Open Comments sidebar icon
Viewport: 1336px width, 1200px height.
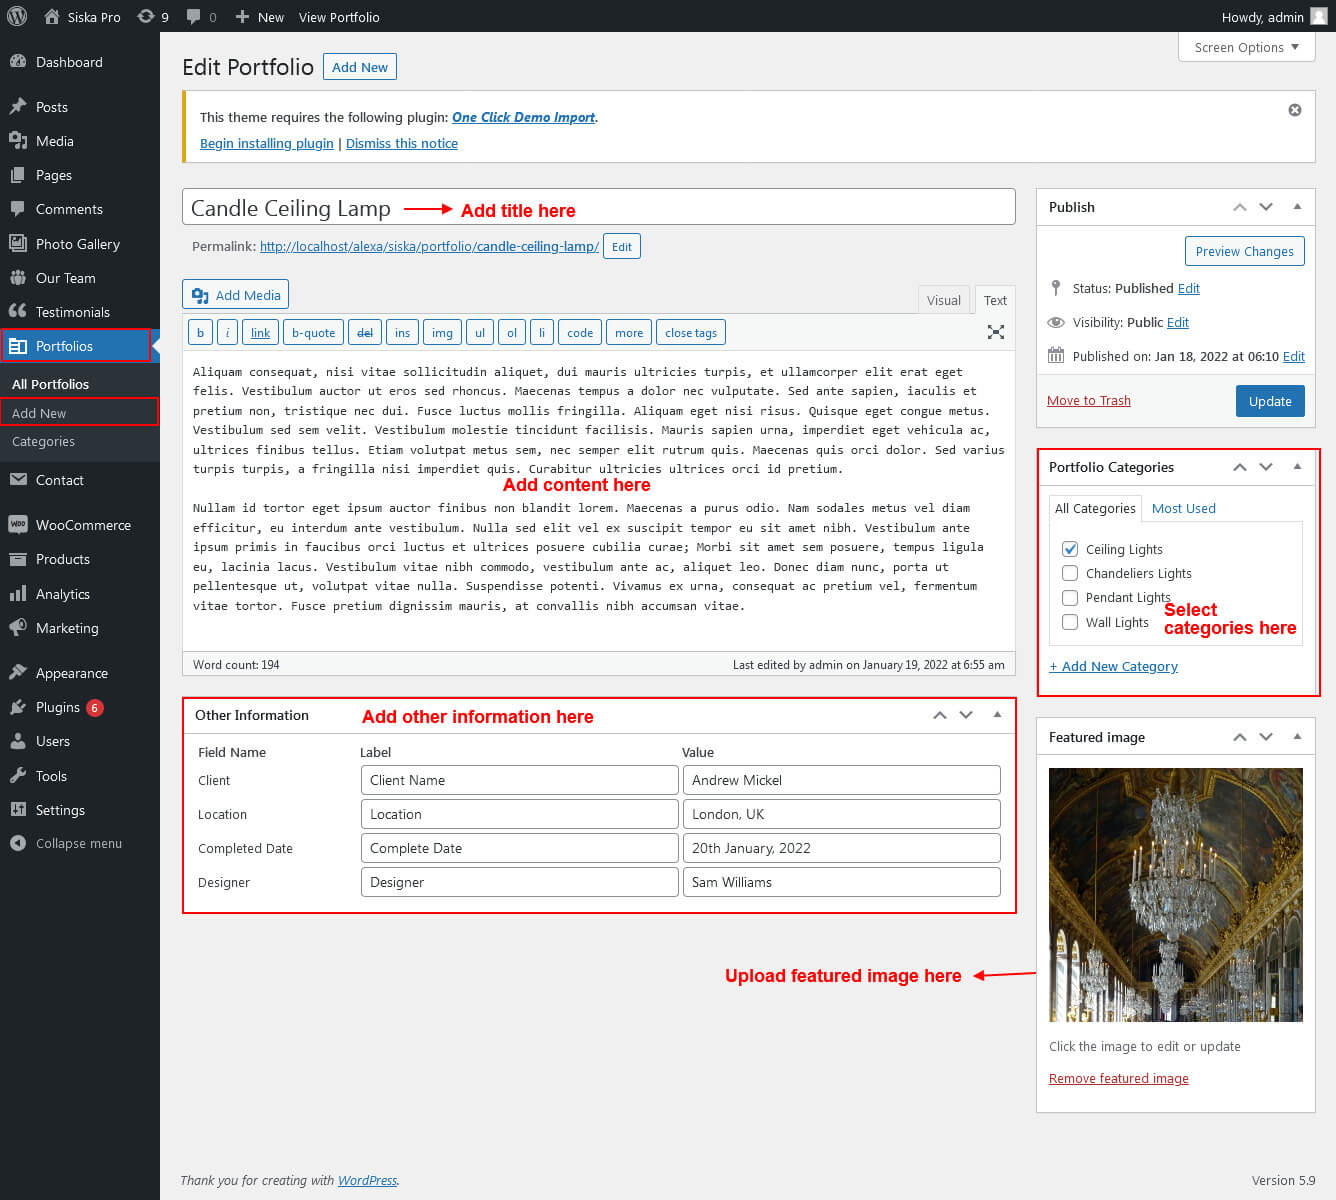18,208
